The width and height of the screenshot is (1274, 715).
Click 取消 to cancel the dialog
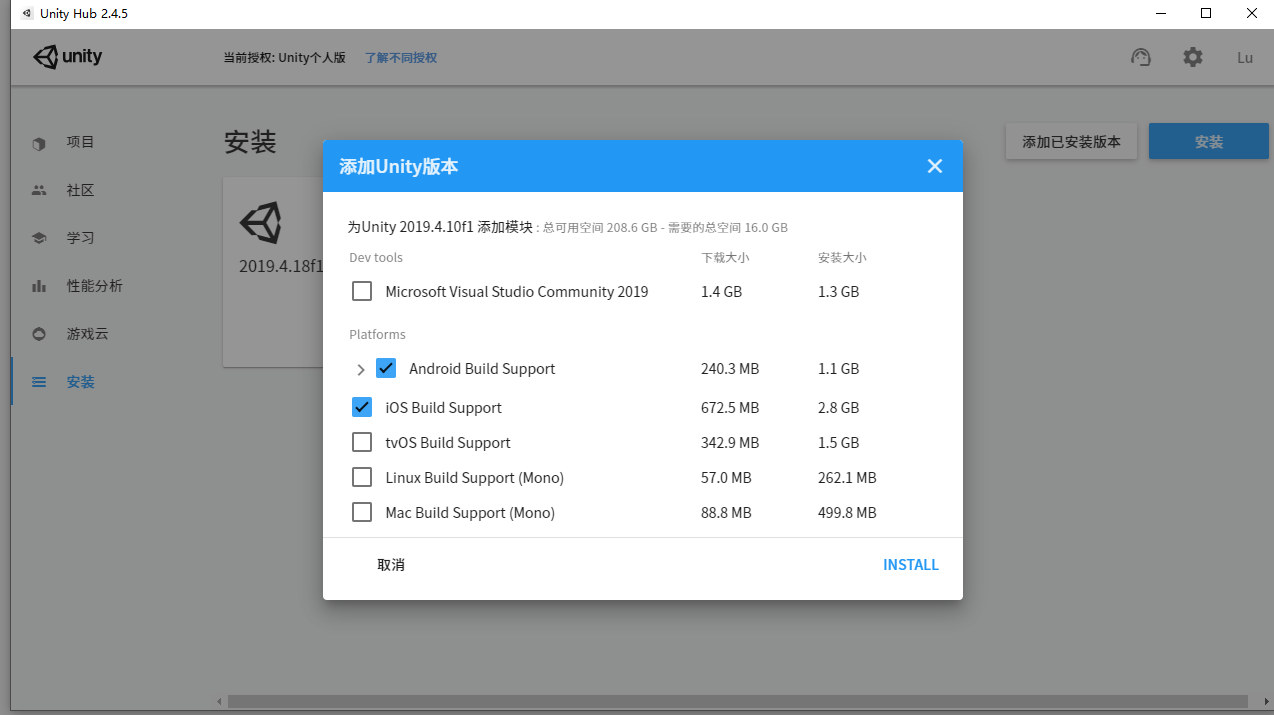[x=391, y=565]
